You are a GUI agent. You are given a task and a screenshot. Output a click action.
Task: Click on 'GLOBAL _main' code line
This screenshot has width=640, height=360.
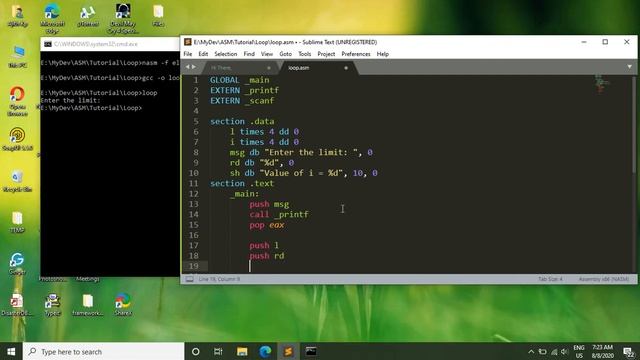click(240, 80)
